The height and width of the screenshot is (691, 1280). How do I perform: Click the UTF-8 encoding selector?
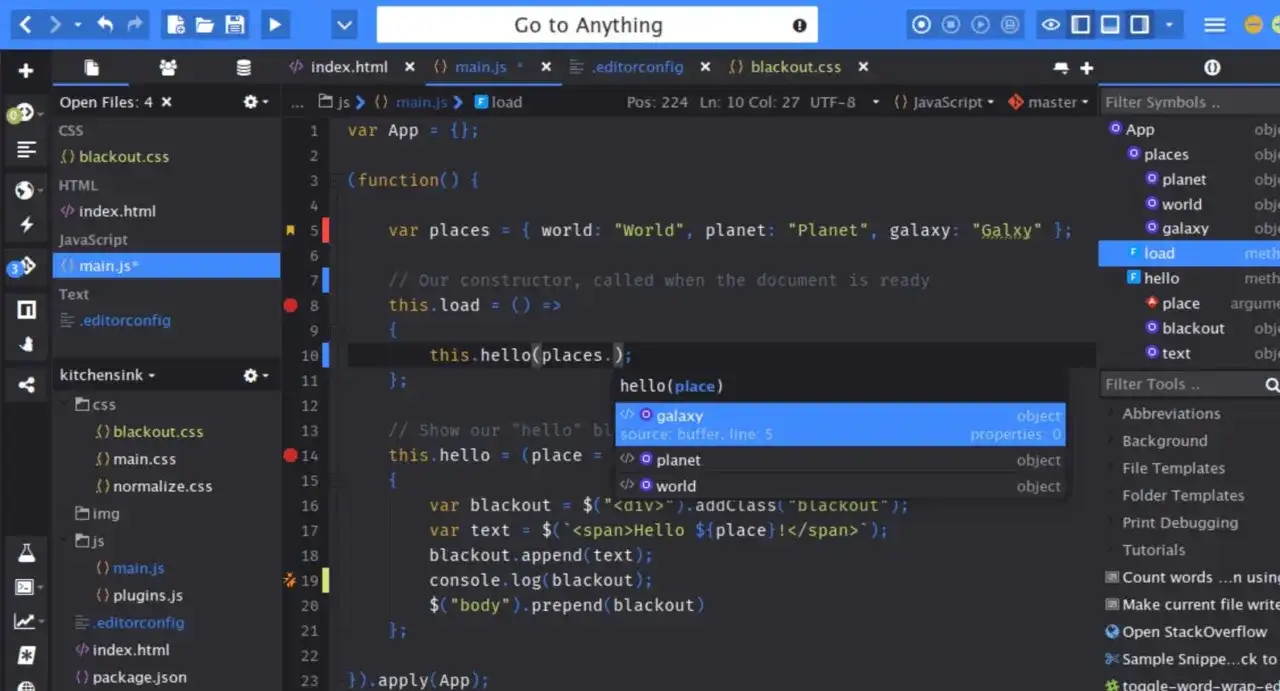[832, 101]
